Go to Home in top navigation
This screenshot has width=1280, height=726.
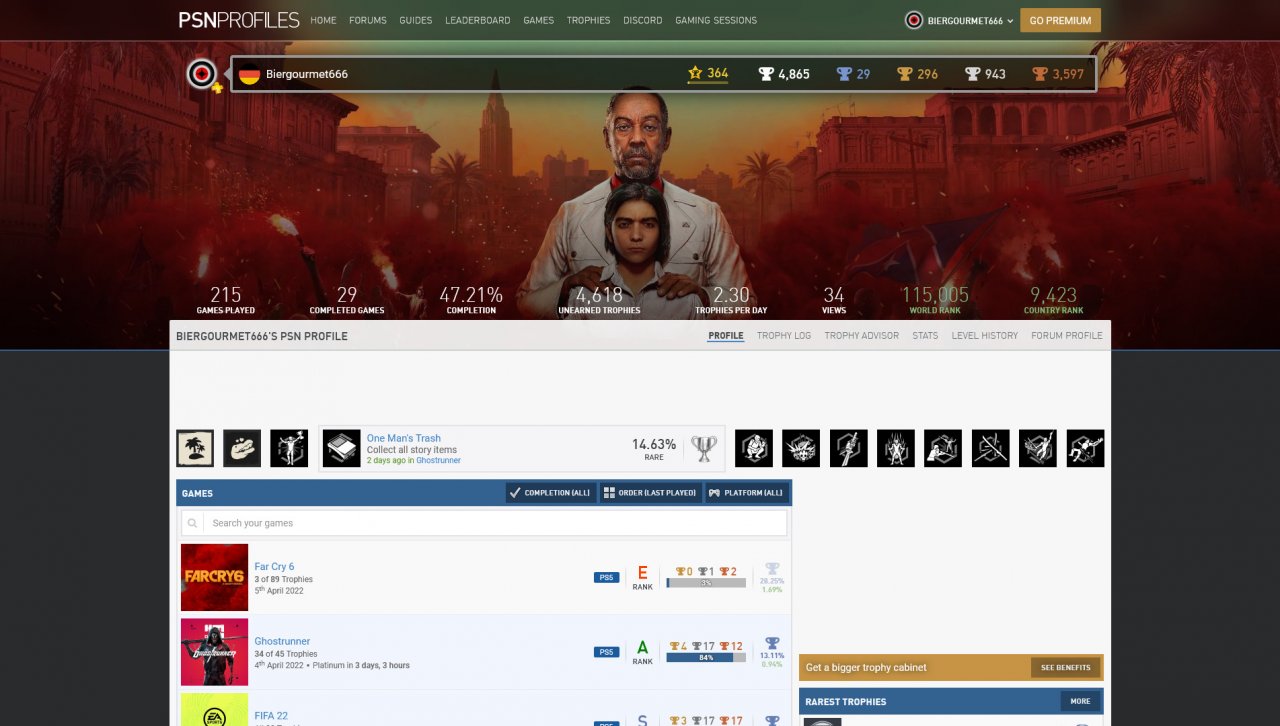[x=323, y=20]
